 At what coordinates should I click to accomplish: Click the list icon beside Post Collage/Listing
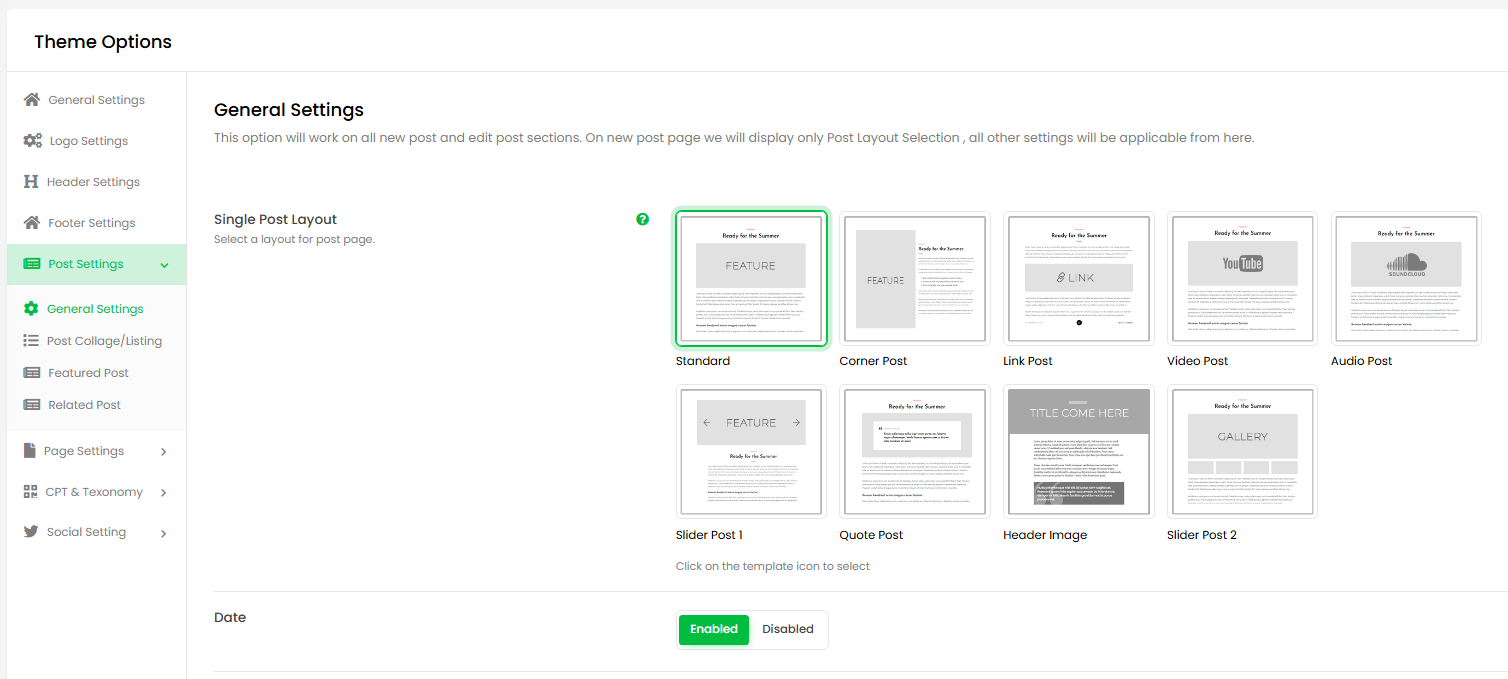(31, 341)
